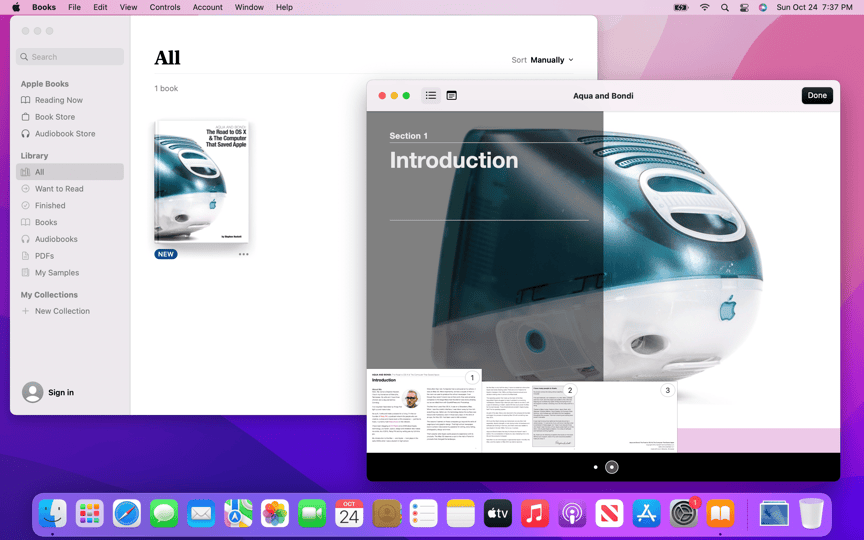Image resolution: width=864 pixels, height=540 pixels.
Task: Open System Preferences from the Dock
Action: (x=683, y=514)
